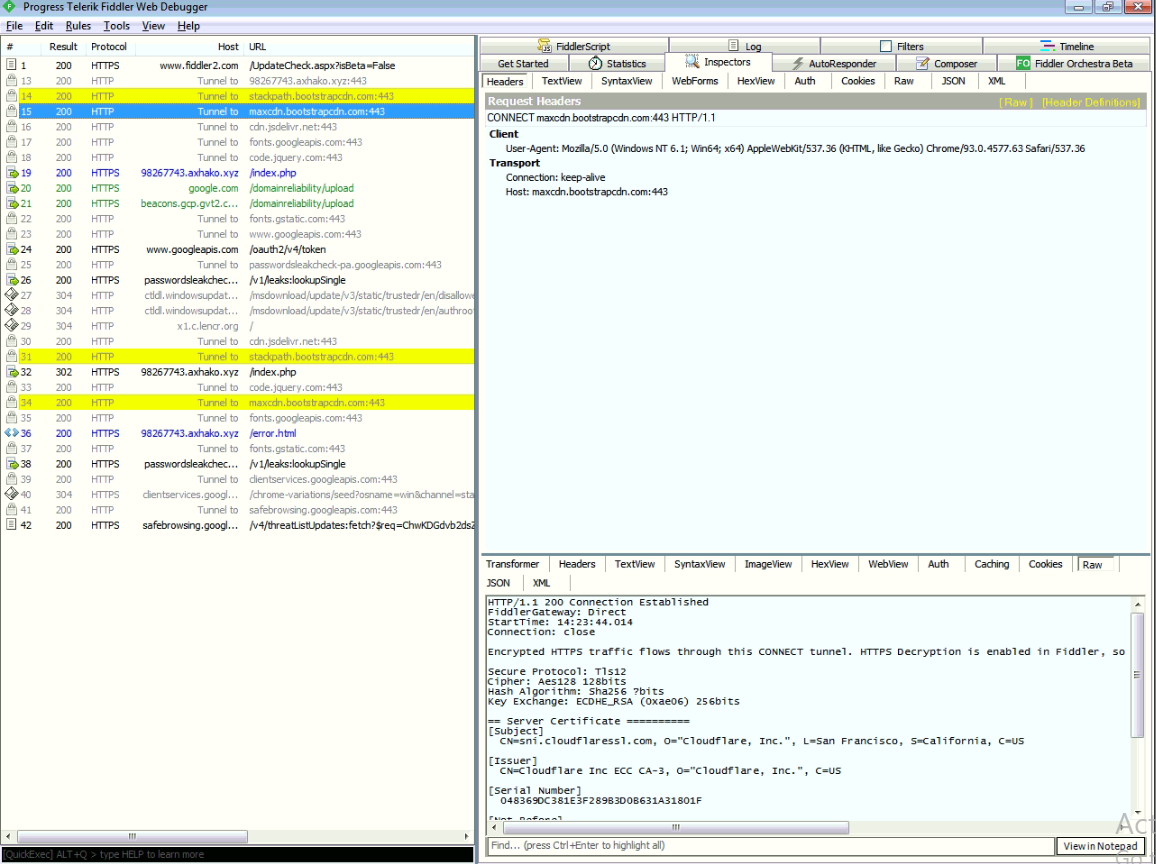The width and height of the screenshot is (1156, 864).
Task: Open the Rules menu
Action: click(x=78, y=26)
